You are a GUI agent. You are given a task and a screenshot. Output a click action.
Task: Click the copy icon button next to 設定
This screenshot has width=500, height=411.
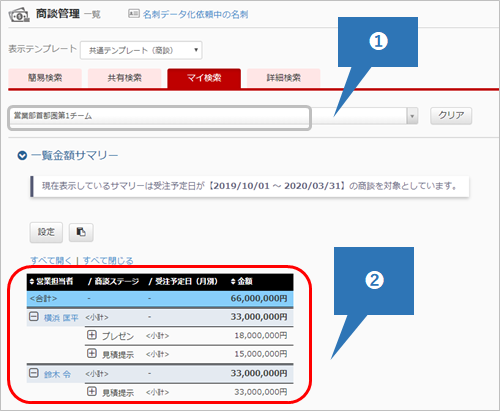coord(81,232)
